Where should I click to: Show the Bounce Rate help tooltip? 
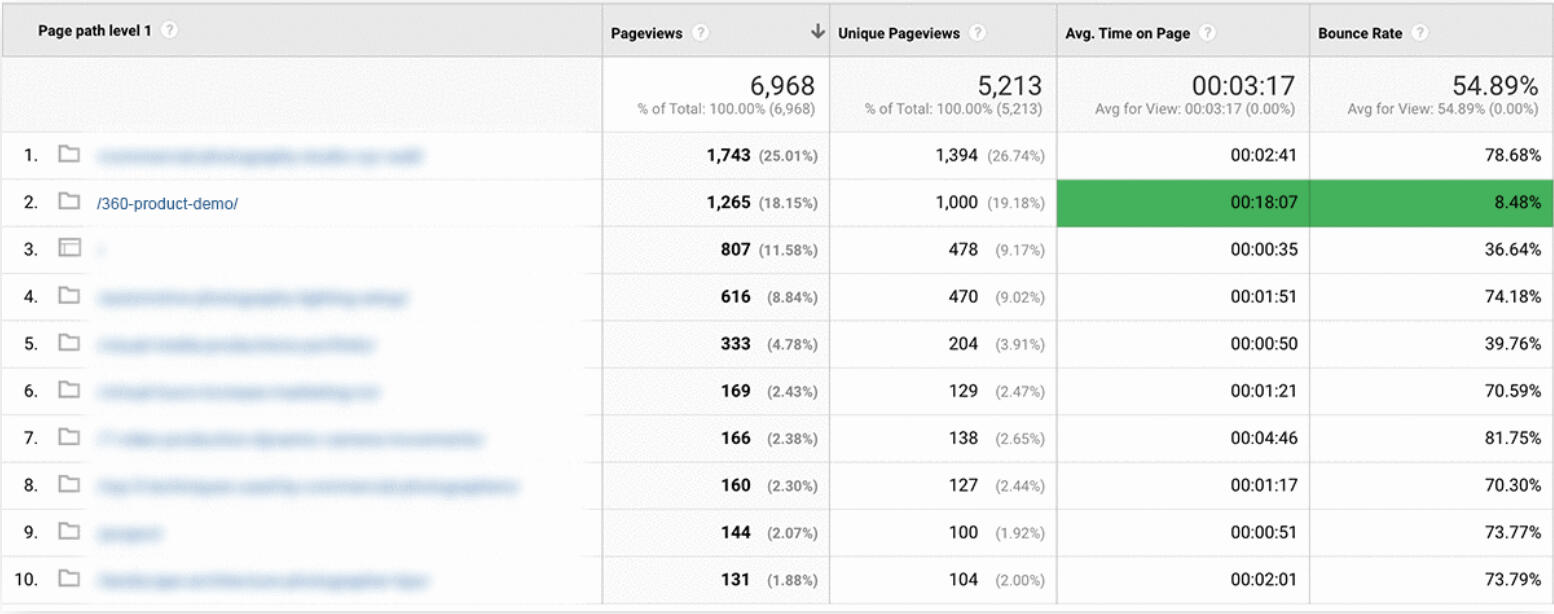click(x=1420, y=33)
